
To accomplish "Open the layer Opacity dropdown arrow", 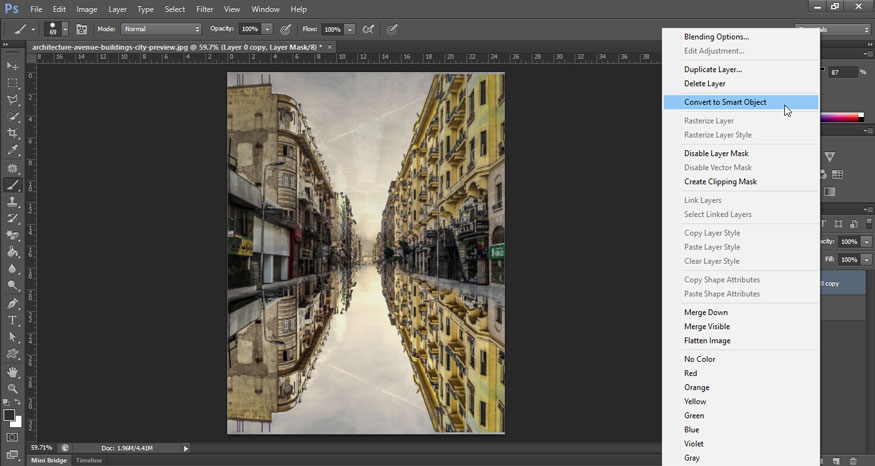I will [x=866, y=242].
